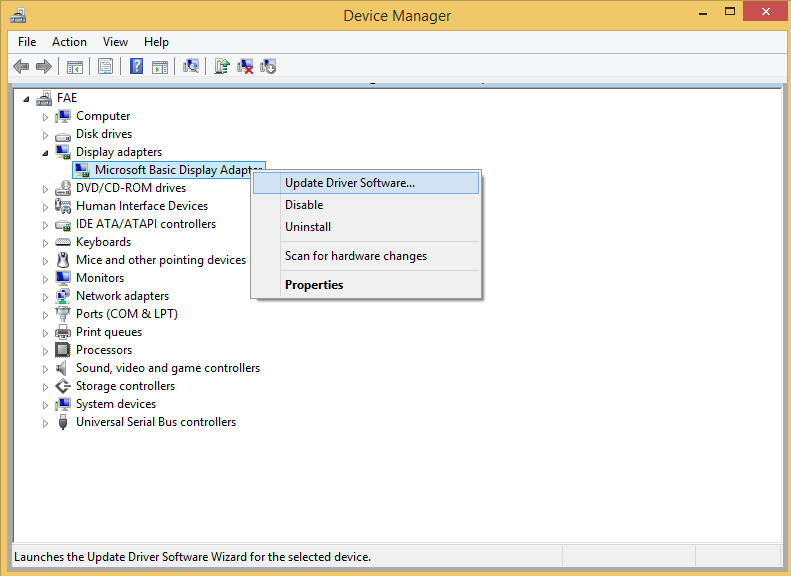Viewport: 791px width, 576px height.
Task: Open the Action menu
Action: tap(69, 42)
